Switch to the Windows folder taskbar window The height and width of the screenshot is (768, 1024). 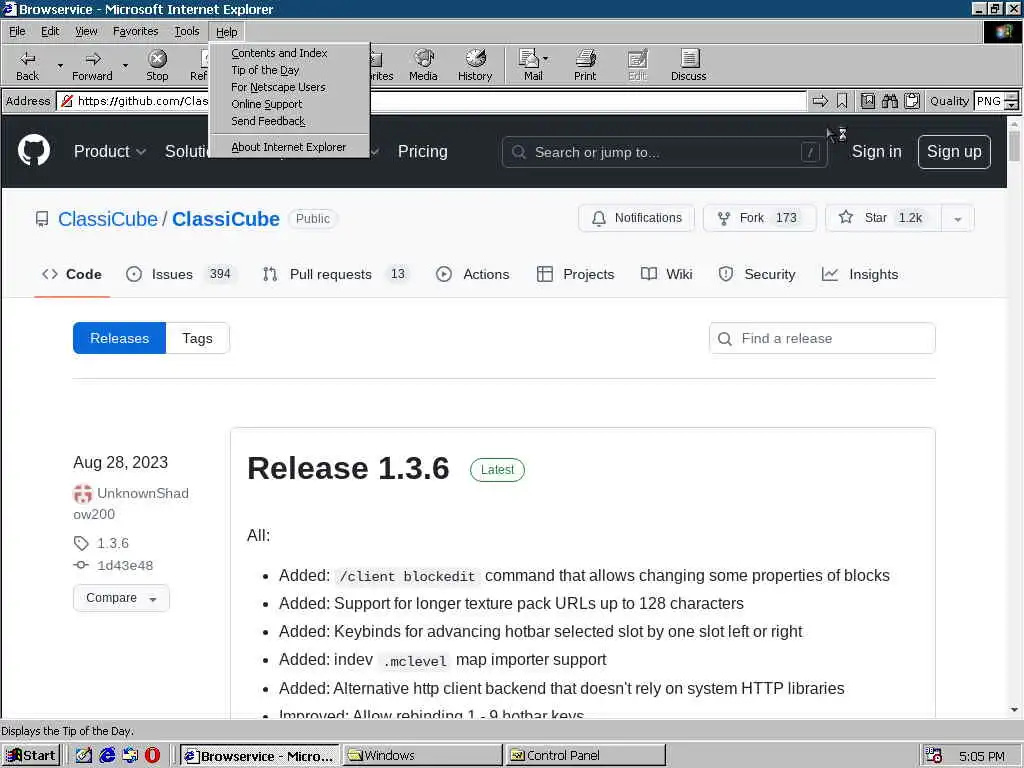click(x=423, y=756)
